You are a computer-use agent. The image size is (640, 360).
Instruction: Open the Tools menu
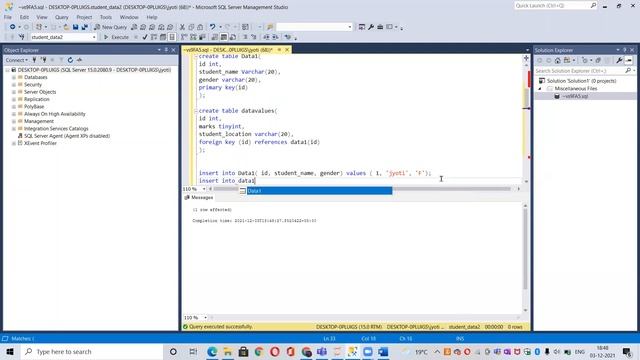106,17
